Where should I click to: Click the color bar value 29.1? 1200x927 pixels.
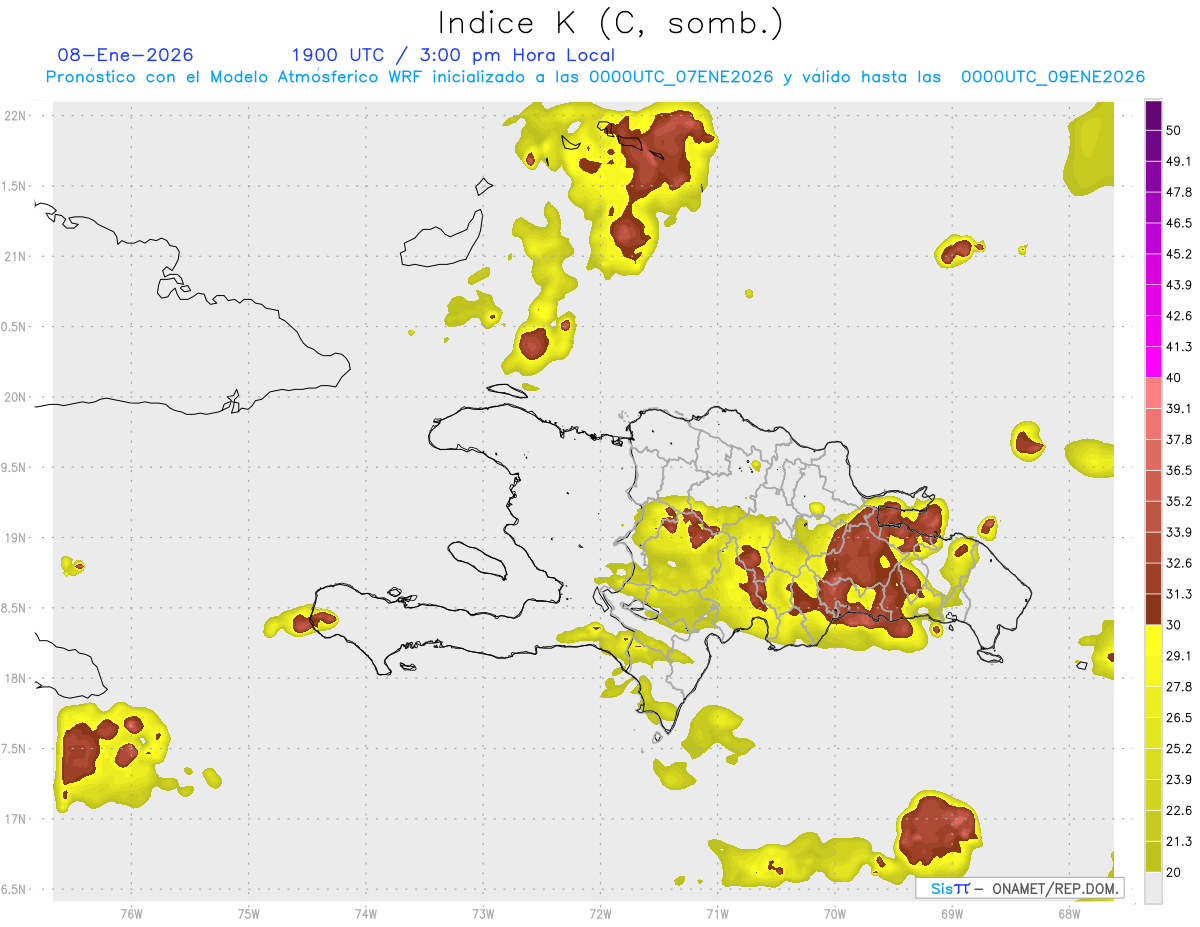pyautogui.click(x=1179, y=656)
